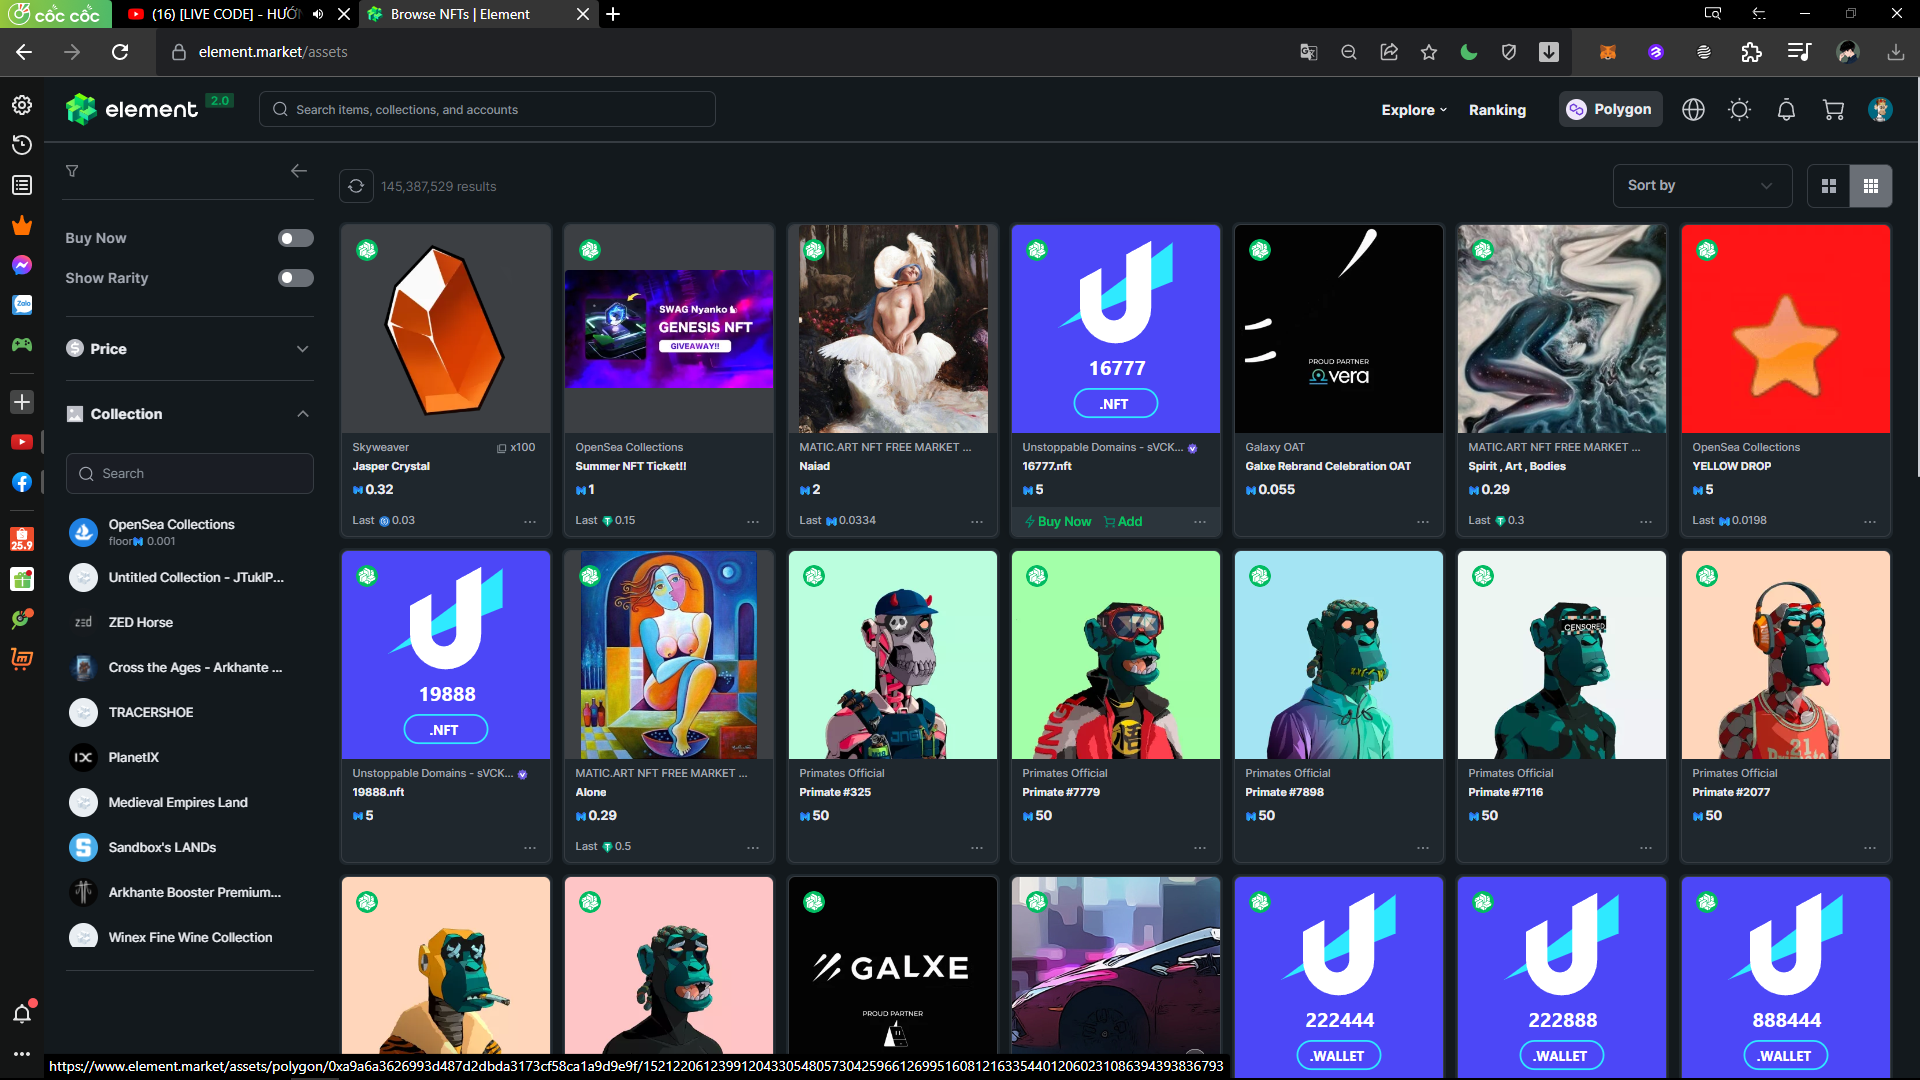The image size is (1920, 1080).
Task: Toggle the Show Rarity switch
Action: pos(295,278)
